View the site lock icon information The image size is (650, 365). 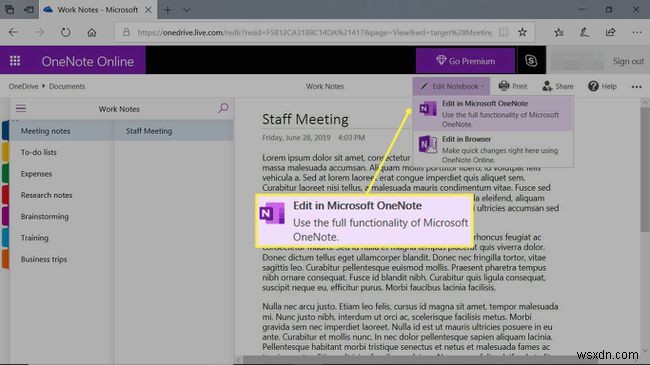pos(126,32)
